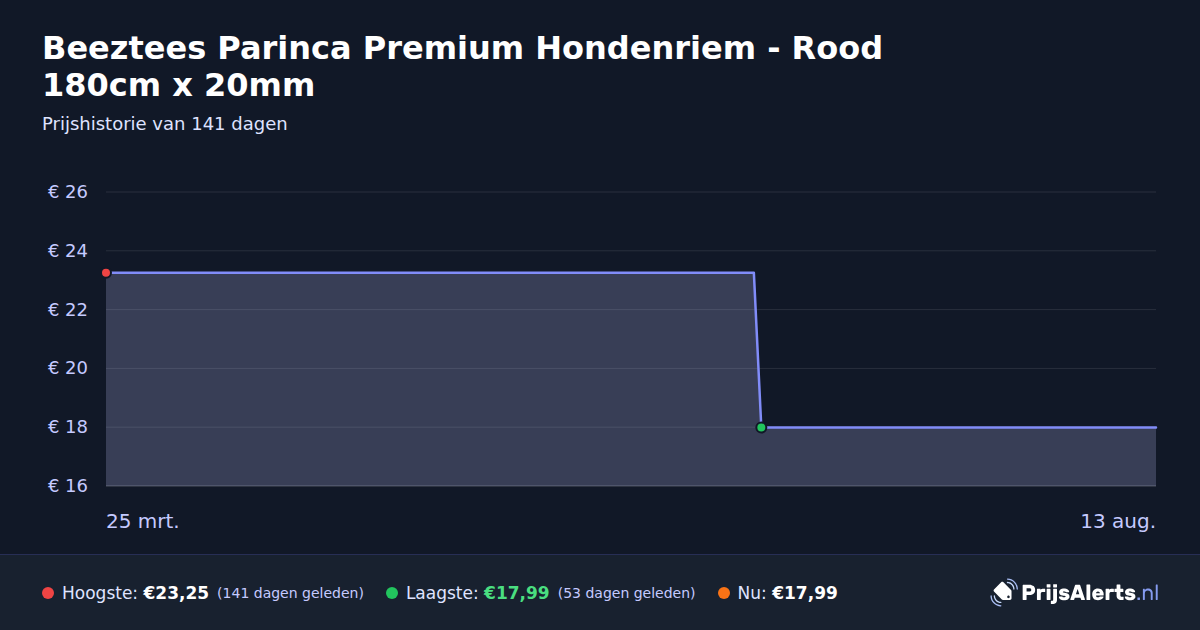Click the 53 dagen geleden text
The height and width of the screenshot is (630, 1200).
(x=626, y=593)
